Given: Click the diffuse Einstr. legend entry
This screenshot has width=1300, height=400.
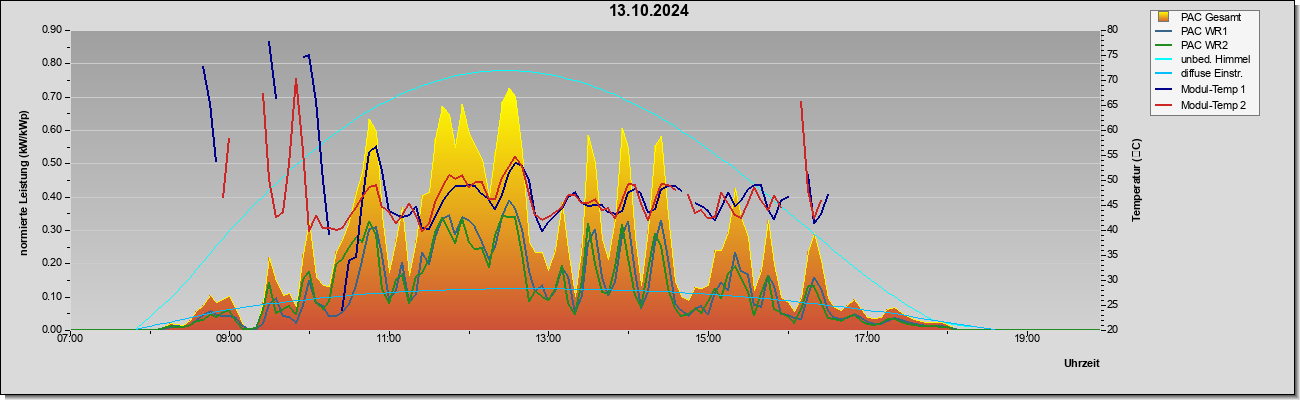Looking at the screenshot, I should [1211, 75].
